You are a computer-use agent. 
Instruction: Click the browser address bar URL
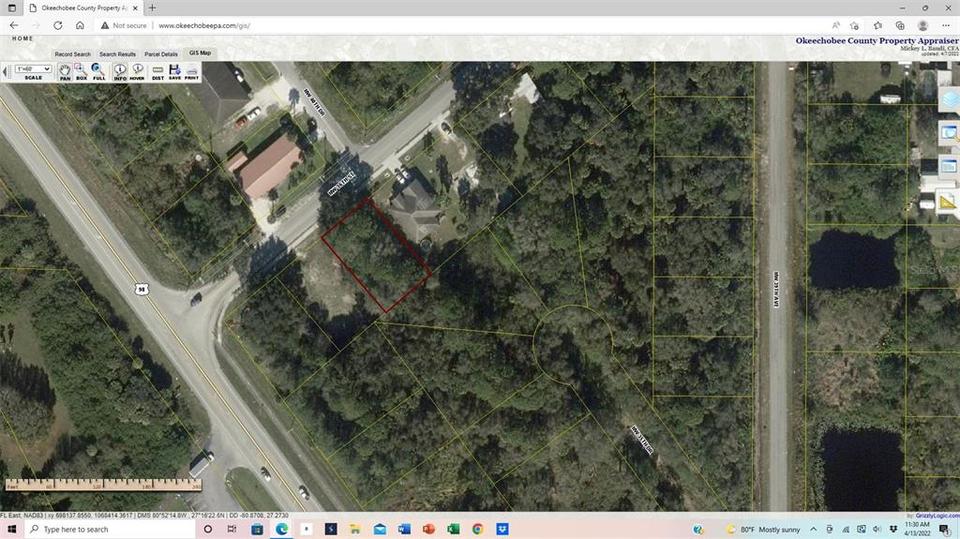tap(204, 26)
